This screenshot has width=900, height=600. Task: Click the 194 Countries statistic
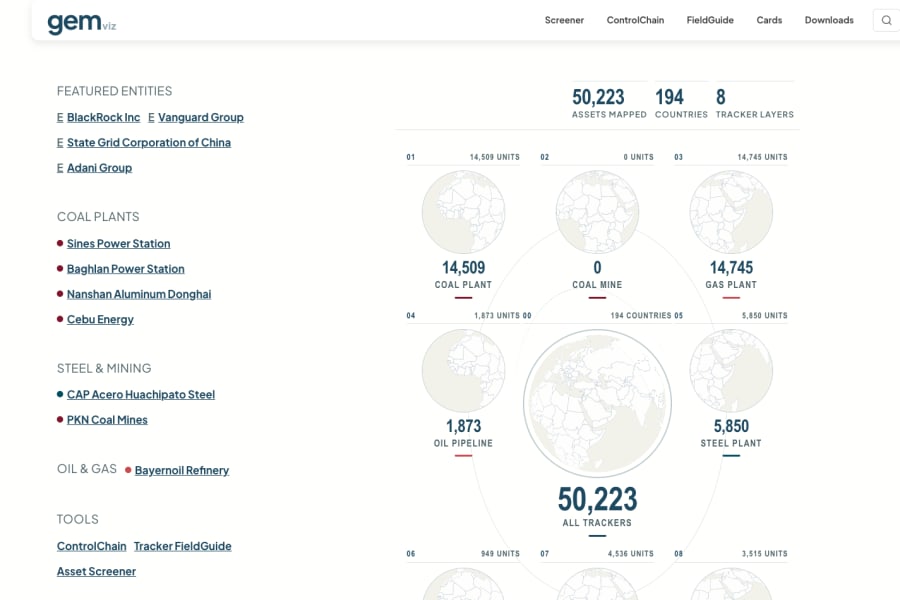tap(681, 103)
